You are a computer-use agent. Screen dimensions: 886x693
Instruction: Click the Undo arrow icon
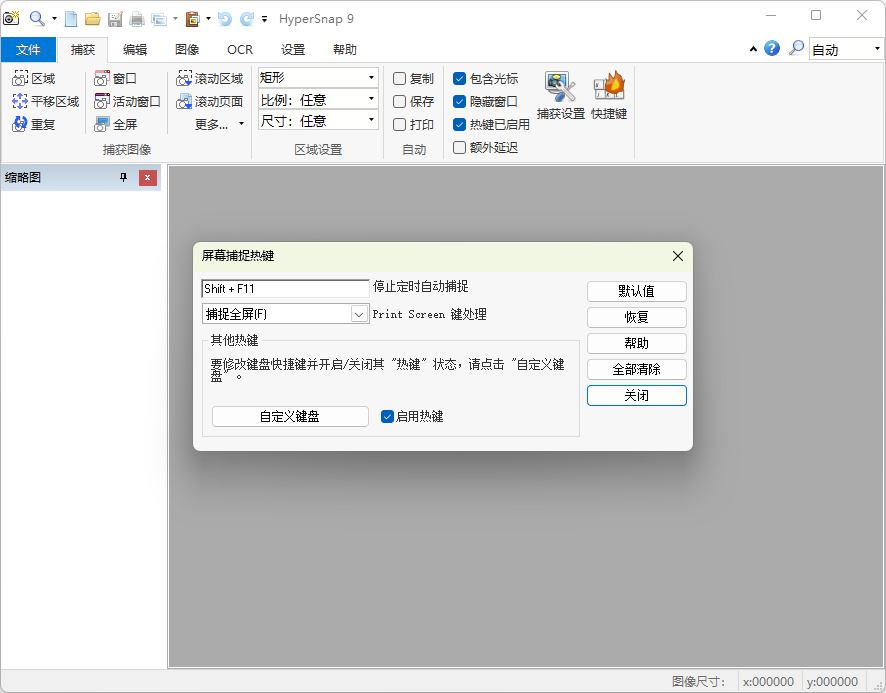(225, 19)
